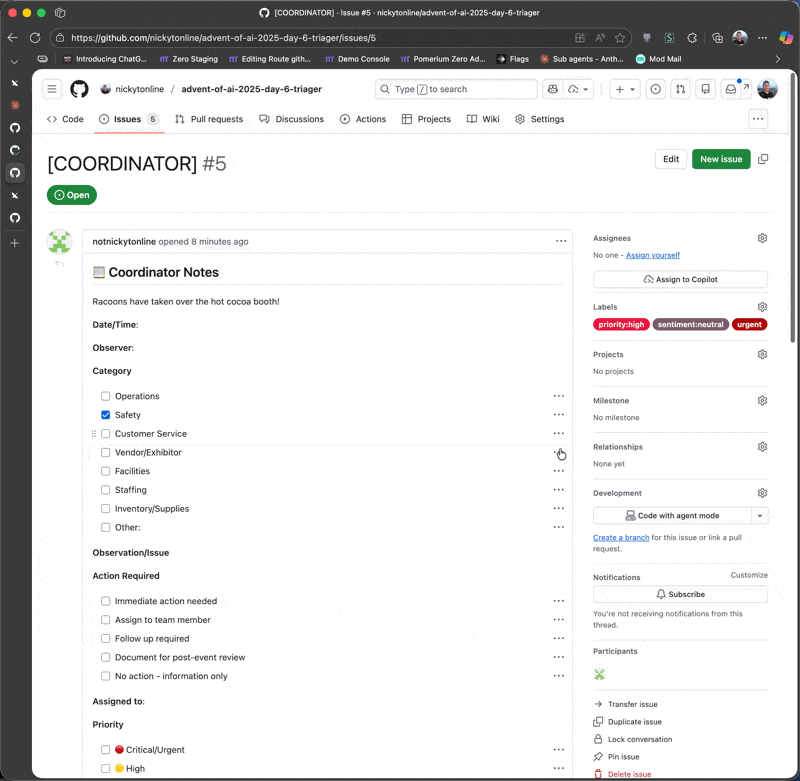Click the search field in the top bar

point(456,89)
